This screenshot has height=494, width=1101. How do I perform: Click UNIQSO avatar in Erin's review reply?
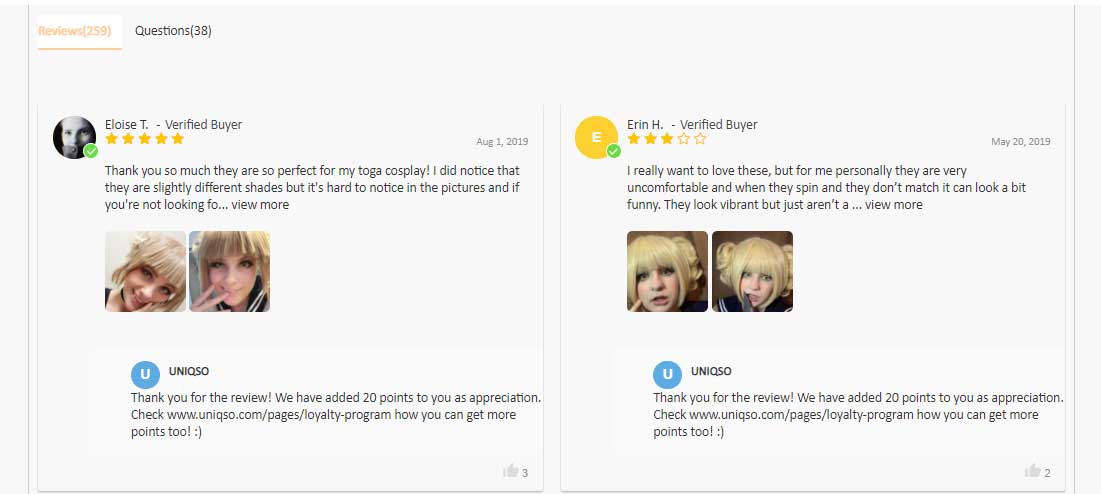[667, 375]
